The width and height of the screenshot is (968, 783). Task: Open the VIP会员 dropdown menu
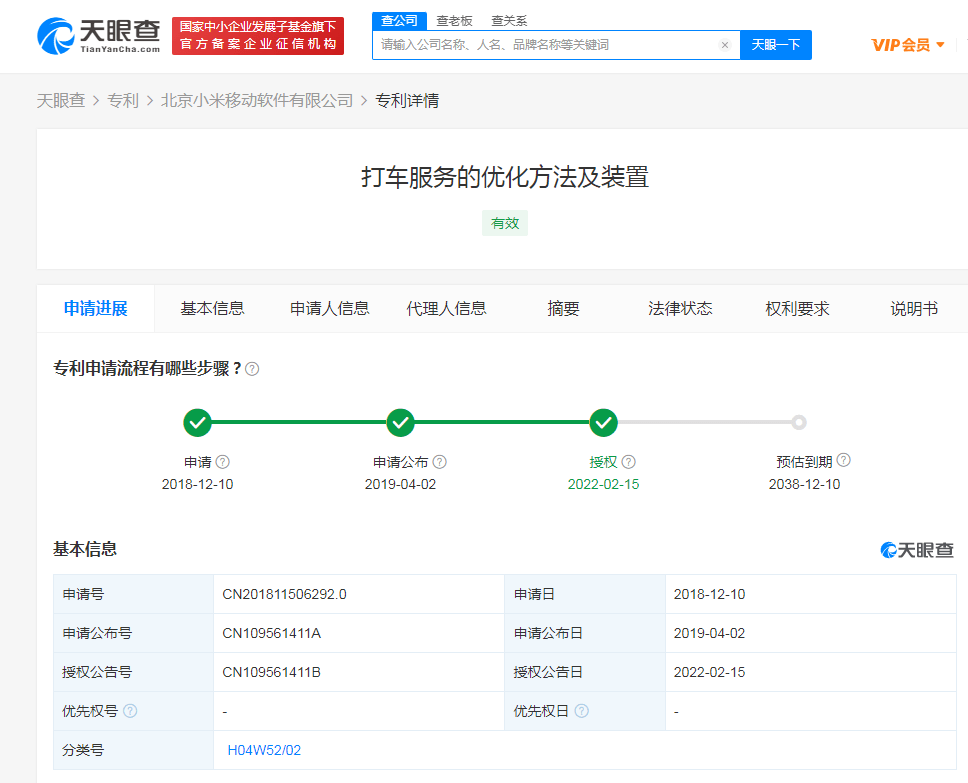(x=907, y=45)
